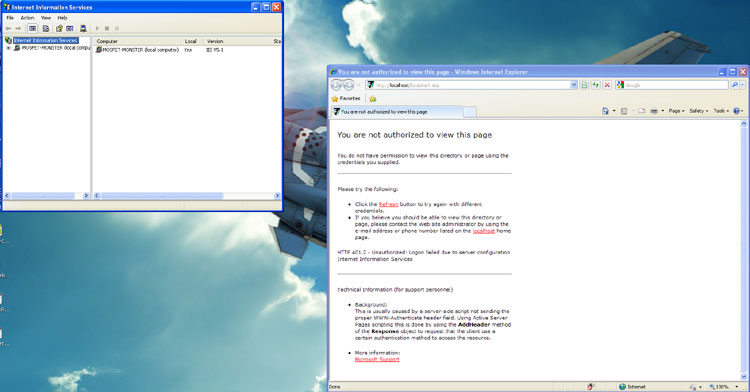Click the IE Stop loading X icon
750x392 pixels.
click(x=607, y=85)
